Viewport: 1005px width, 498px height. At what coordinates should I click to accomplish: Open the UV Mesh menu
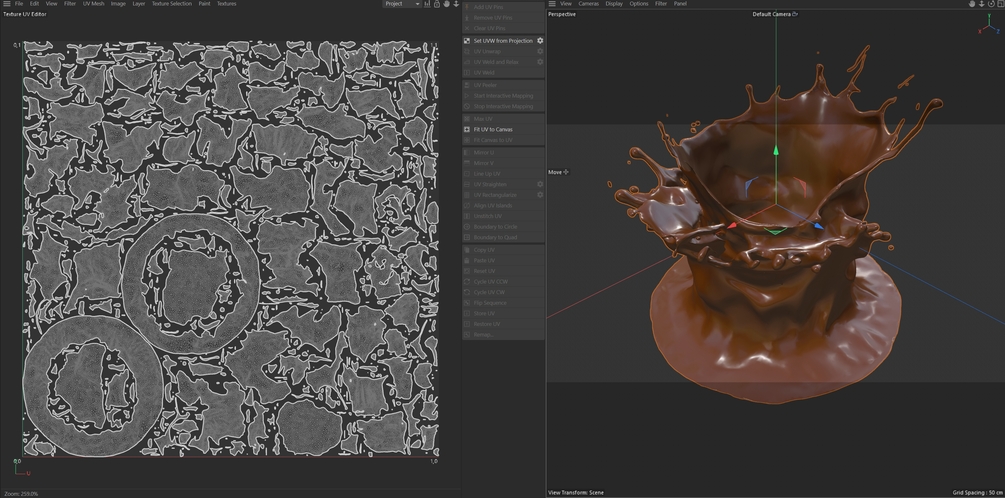tap(92, 4)
